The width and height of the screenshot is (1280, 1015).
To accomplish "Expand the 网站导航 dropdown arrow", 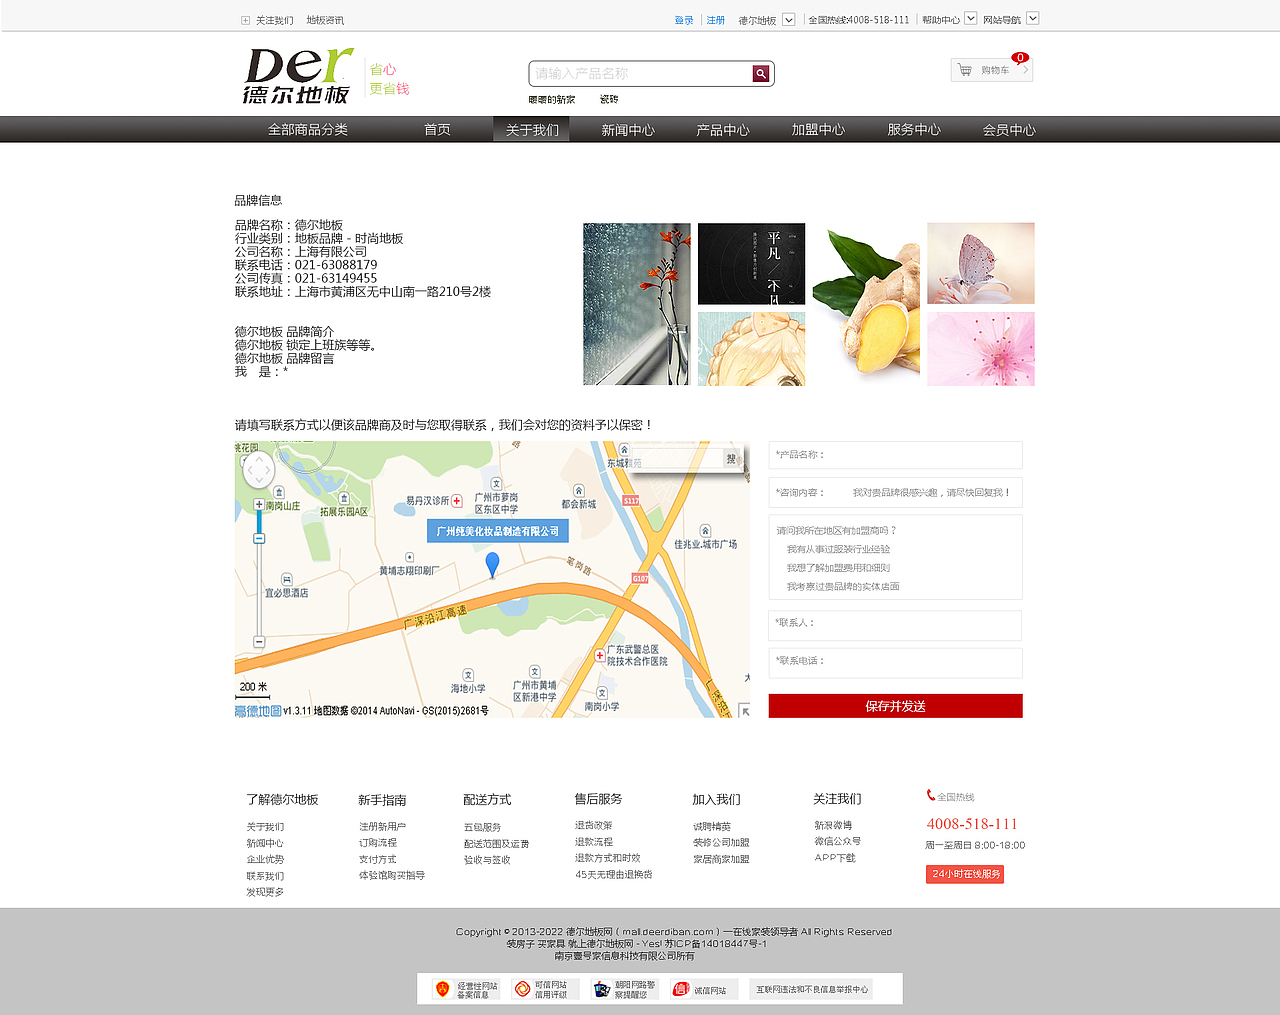I will tap(1033, 18).
